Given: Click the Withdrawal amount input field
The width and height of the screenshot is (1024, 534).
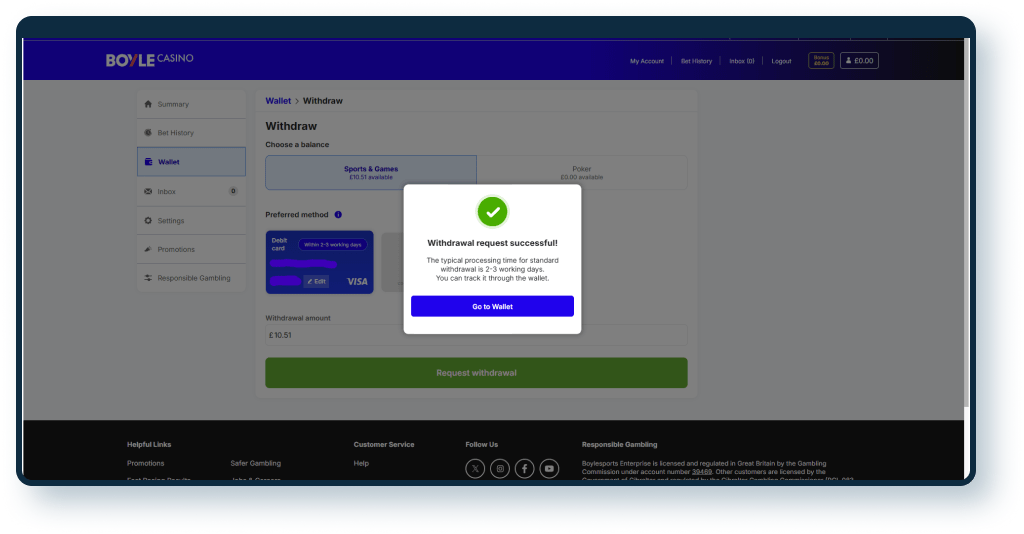Looking at the screenshot, I should tap(476, 335).
